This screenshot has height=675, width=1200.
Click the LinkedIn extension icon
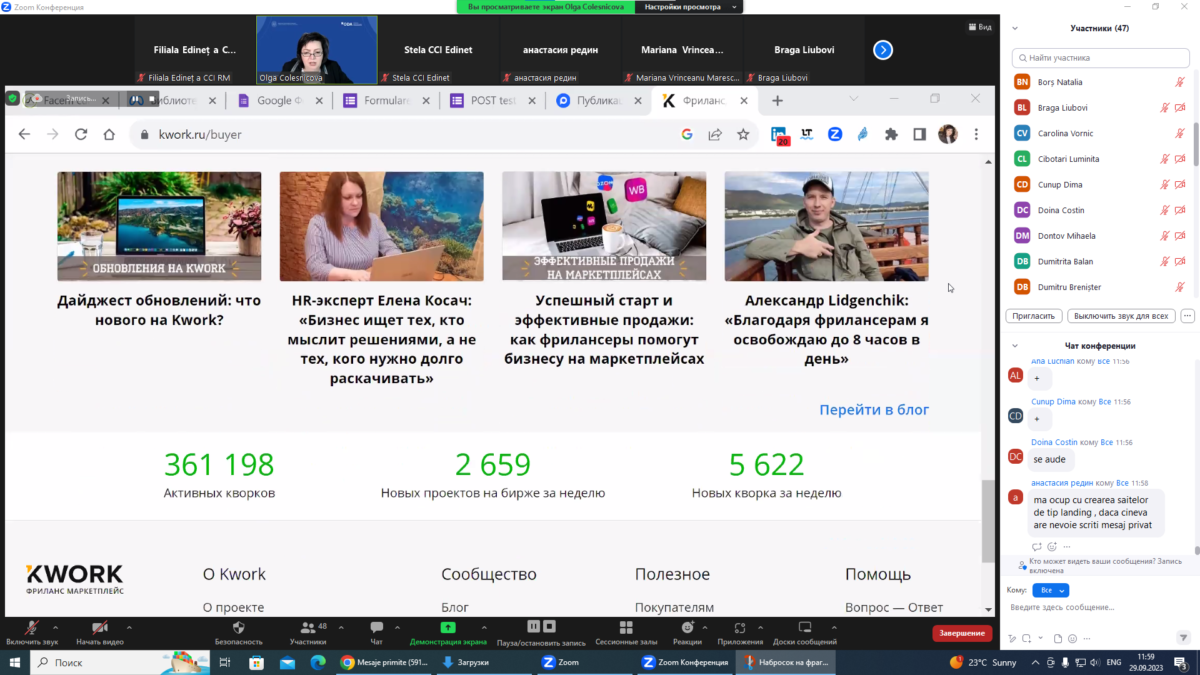(780, 135)
